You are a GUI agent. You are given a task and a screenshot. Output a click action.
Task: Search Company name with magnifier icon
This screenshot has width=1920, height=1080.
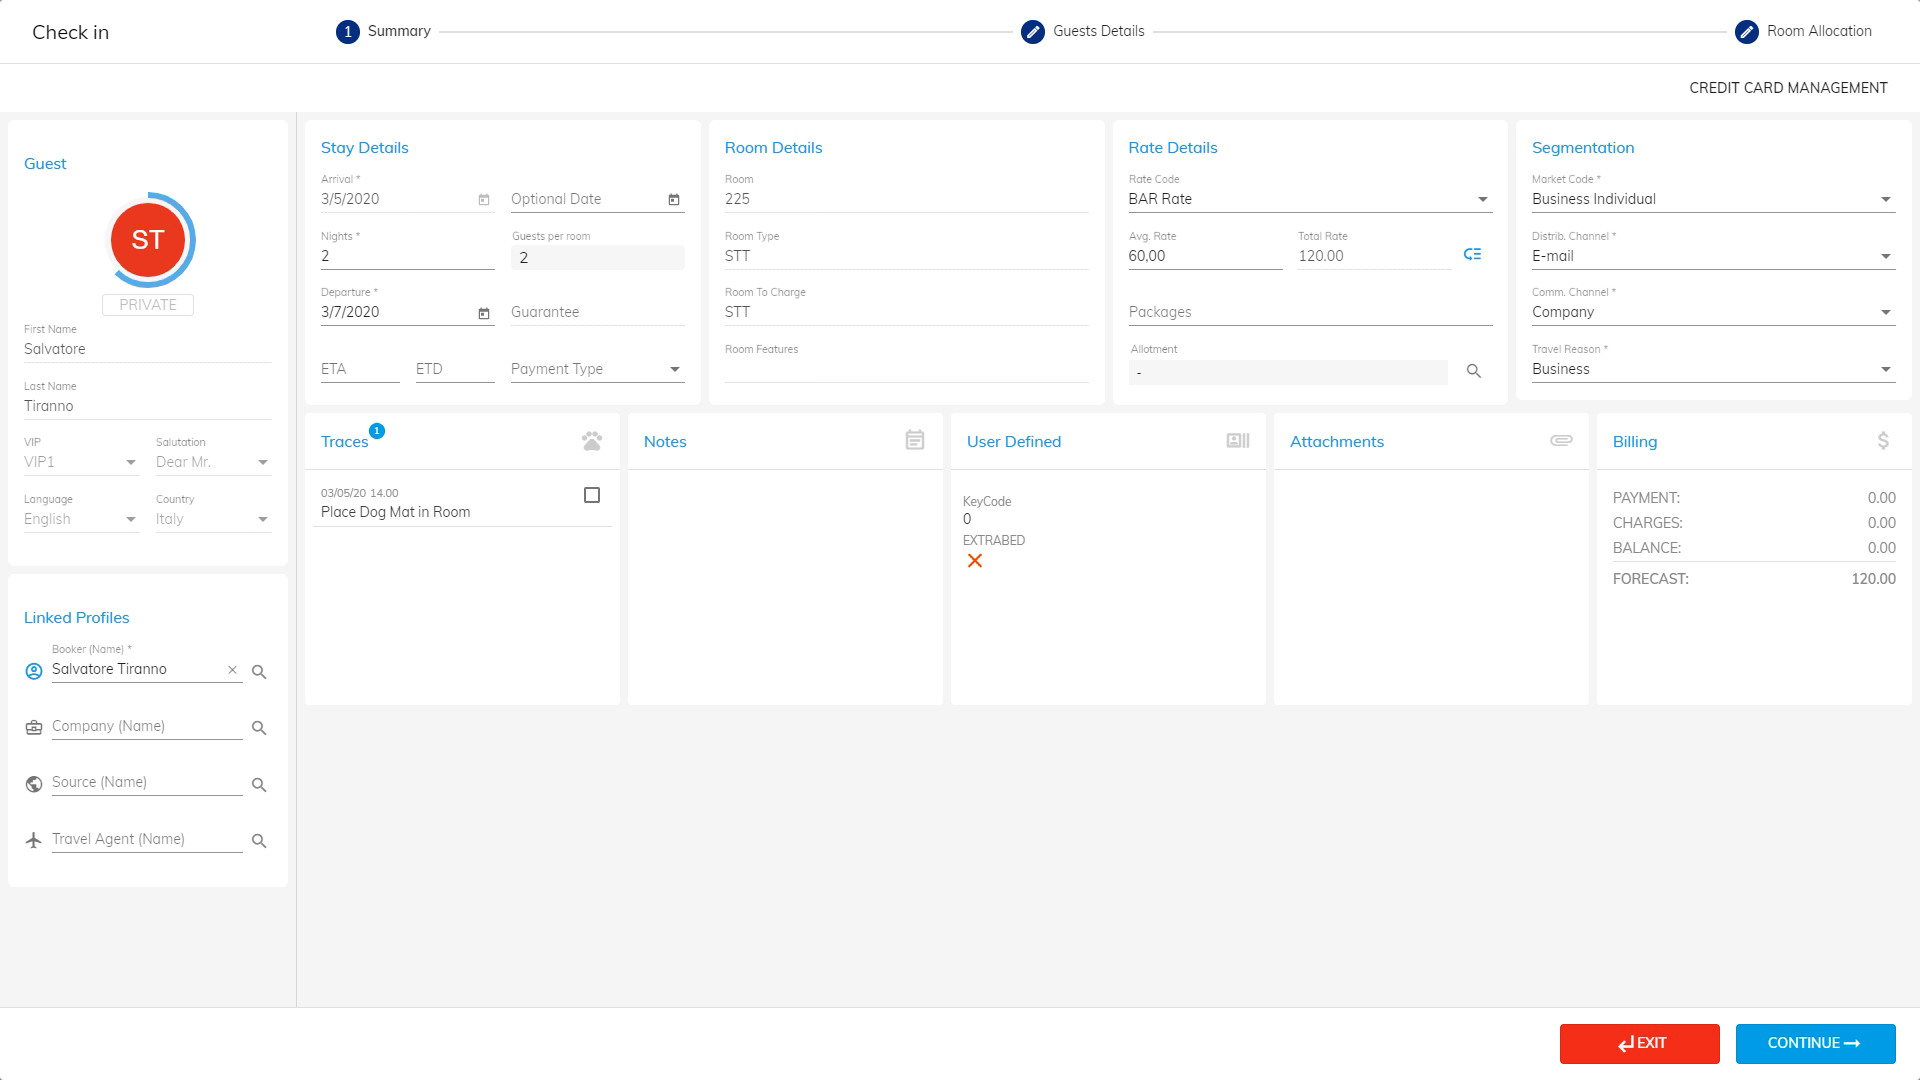point(259,728)
